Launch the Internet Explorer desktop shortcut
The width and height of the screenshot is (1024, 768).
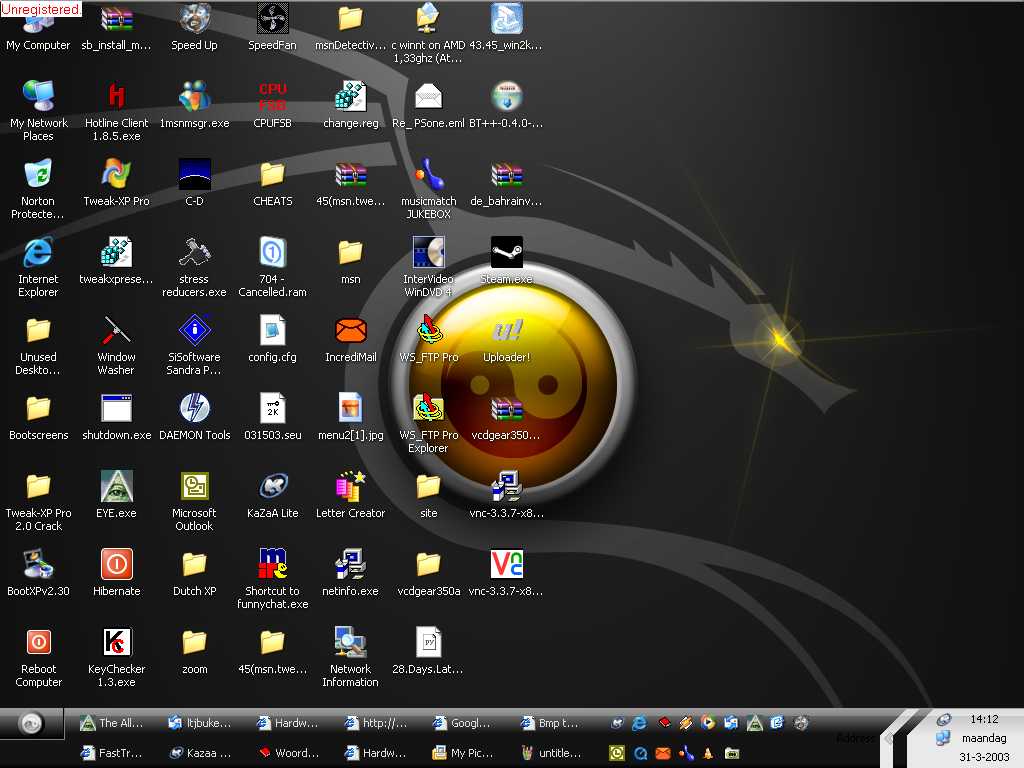click(38, 253)
